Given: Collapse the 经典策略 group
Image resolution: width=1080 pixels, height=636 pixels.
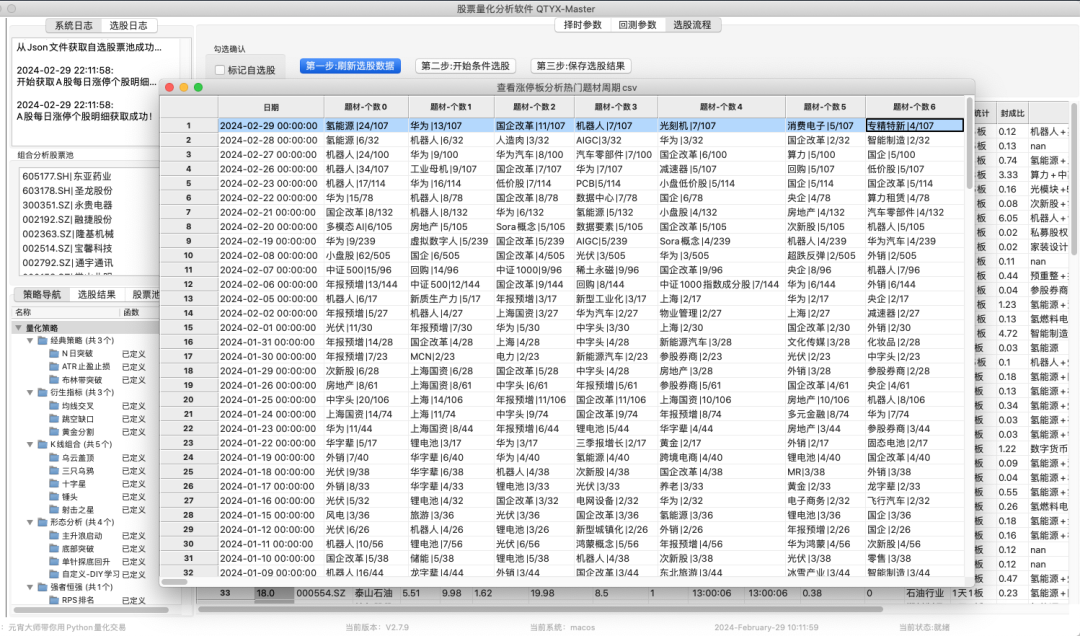Looking at the screenshot, I should pos(30,341).
